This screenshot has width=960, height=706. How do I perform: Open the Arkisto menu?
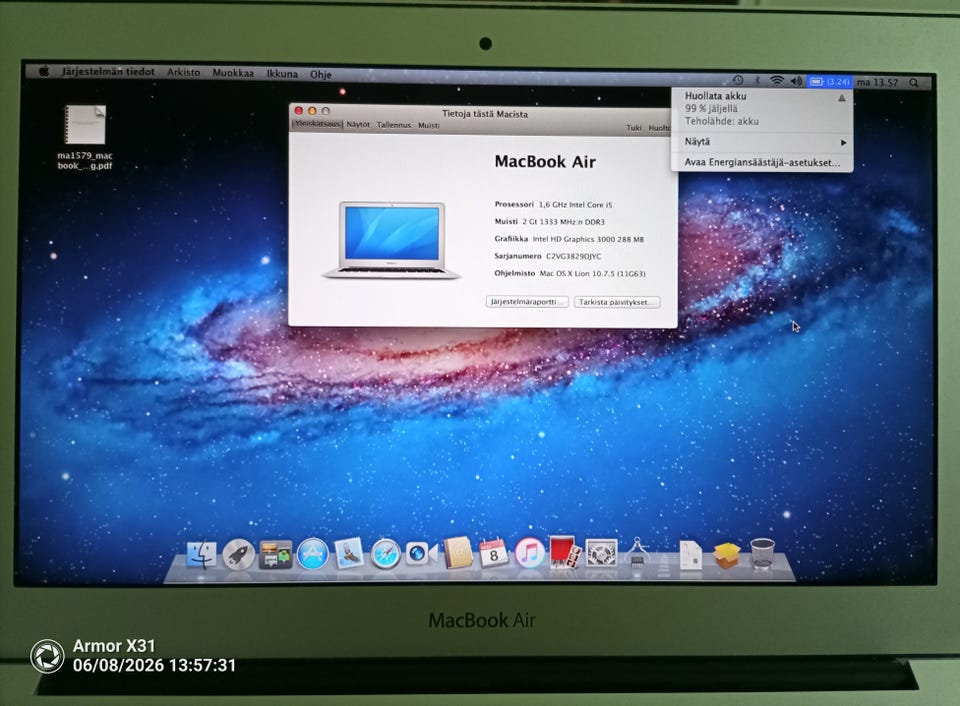pos(184,72)
